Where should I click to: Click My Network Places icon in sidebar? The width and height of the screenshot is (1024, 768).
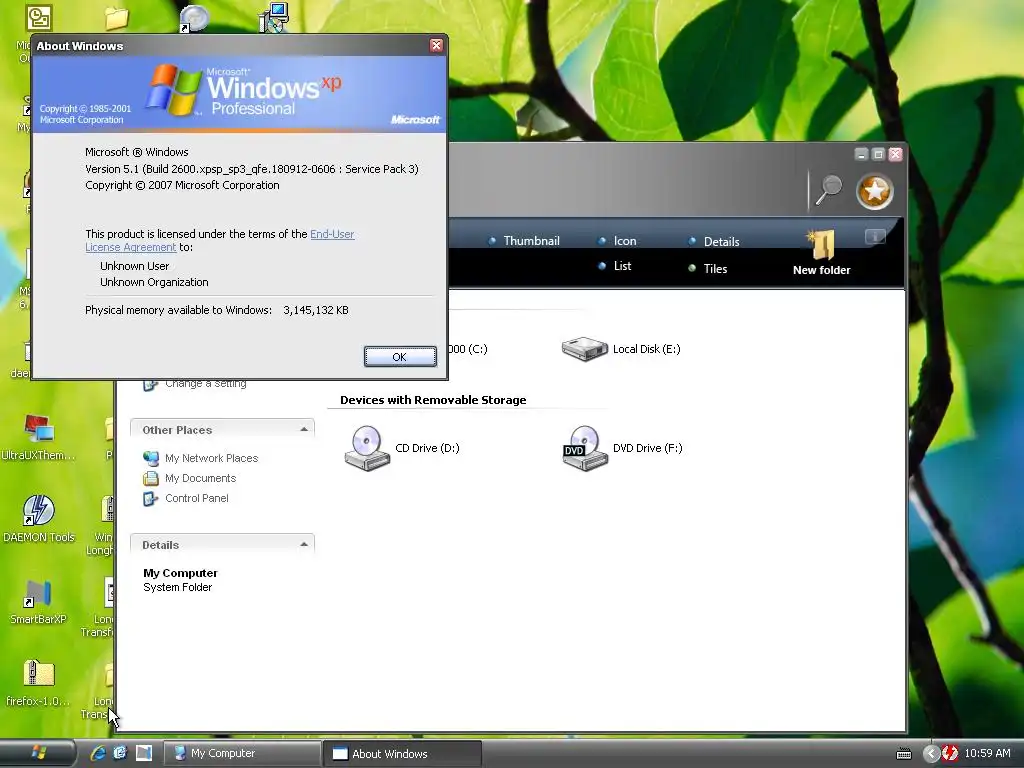(151, 458)
